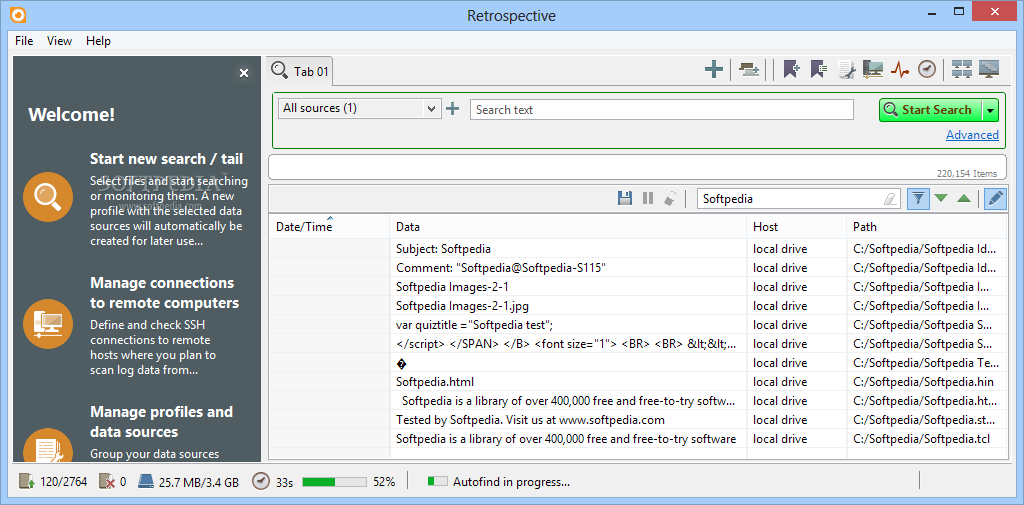Image resolution: width=1024 pixels, height=505 pixels.
Task: Click the Path column header
Action: (927, 227)
